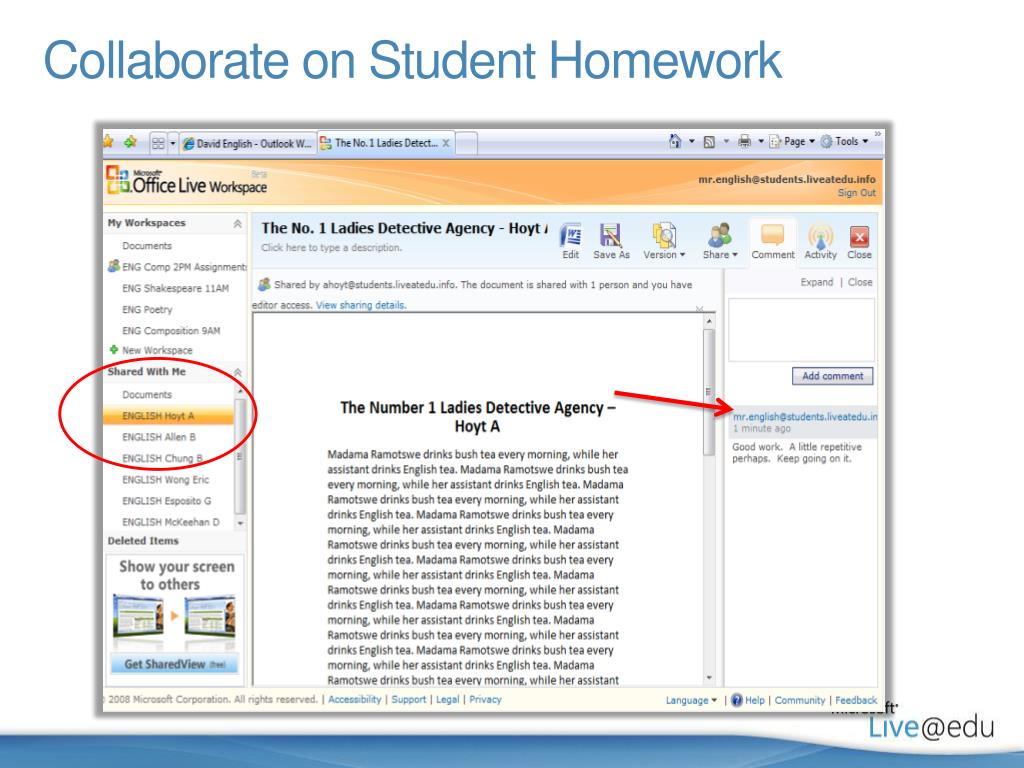Close The No. 1 Ladies Detective tab
Viewport: 1024px width, 768px height.
pyautogui.click(x=446, y=143)
